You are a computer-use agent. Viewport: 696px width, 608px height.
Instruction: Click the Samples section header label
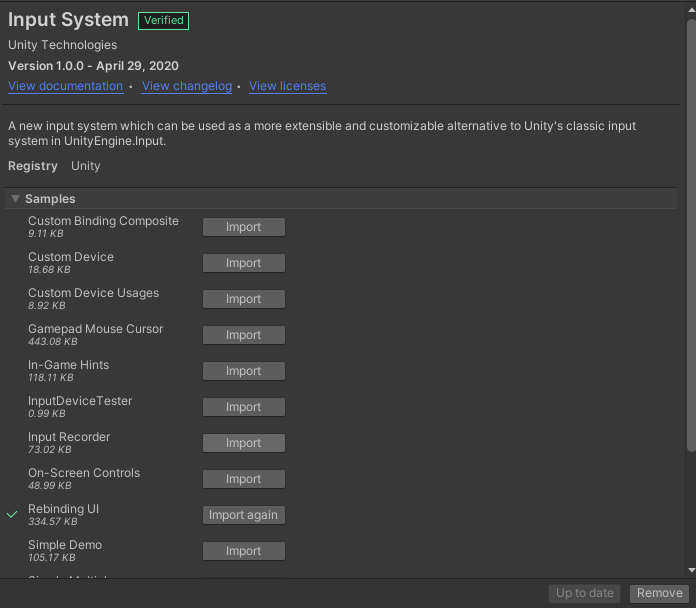click(50, 199)
